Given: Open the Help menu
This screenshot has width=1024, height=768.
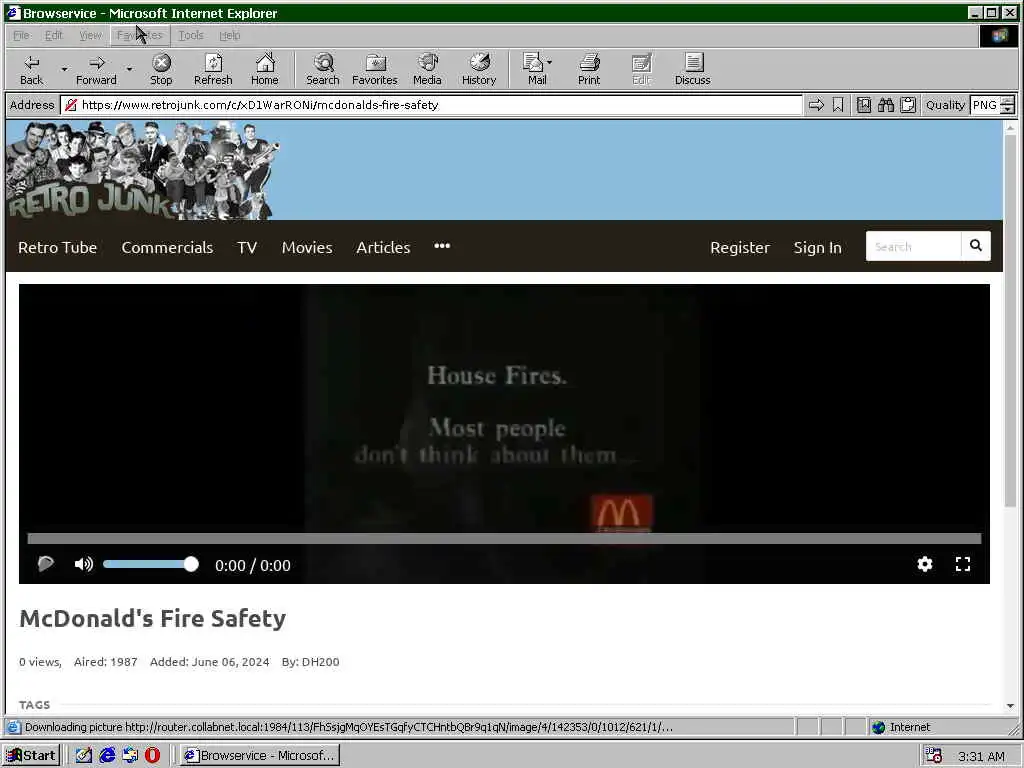Looking at the screenshot, I should click(x=229, y=35).
